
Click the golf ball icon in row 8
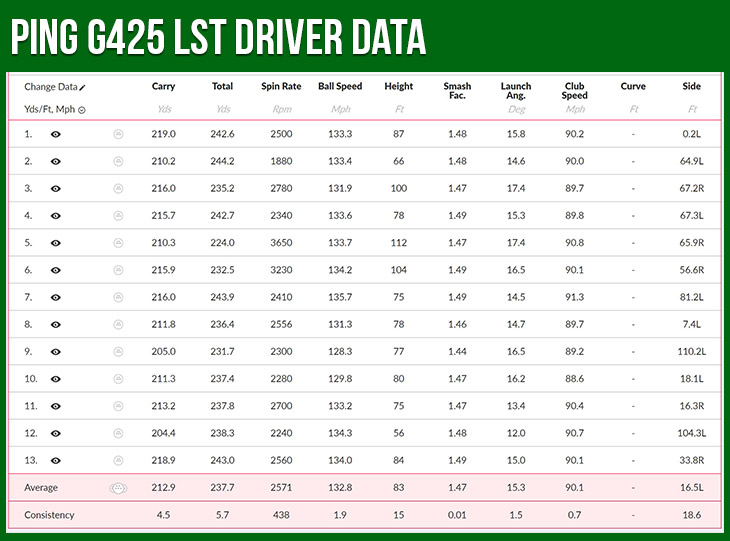click(118, 325)
